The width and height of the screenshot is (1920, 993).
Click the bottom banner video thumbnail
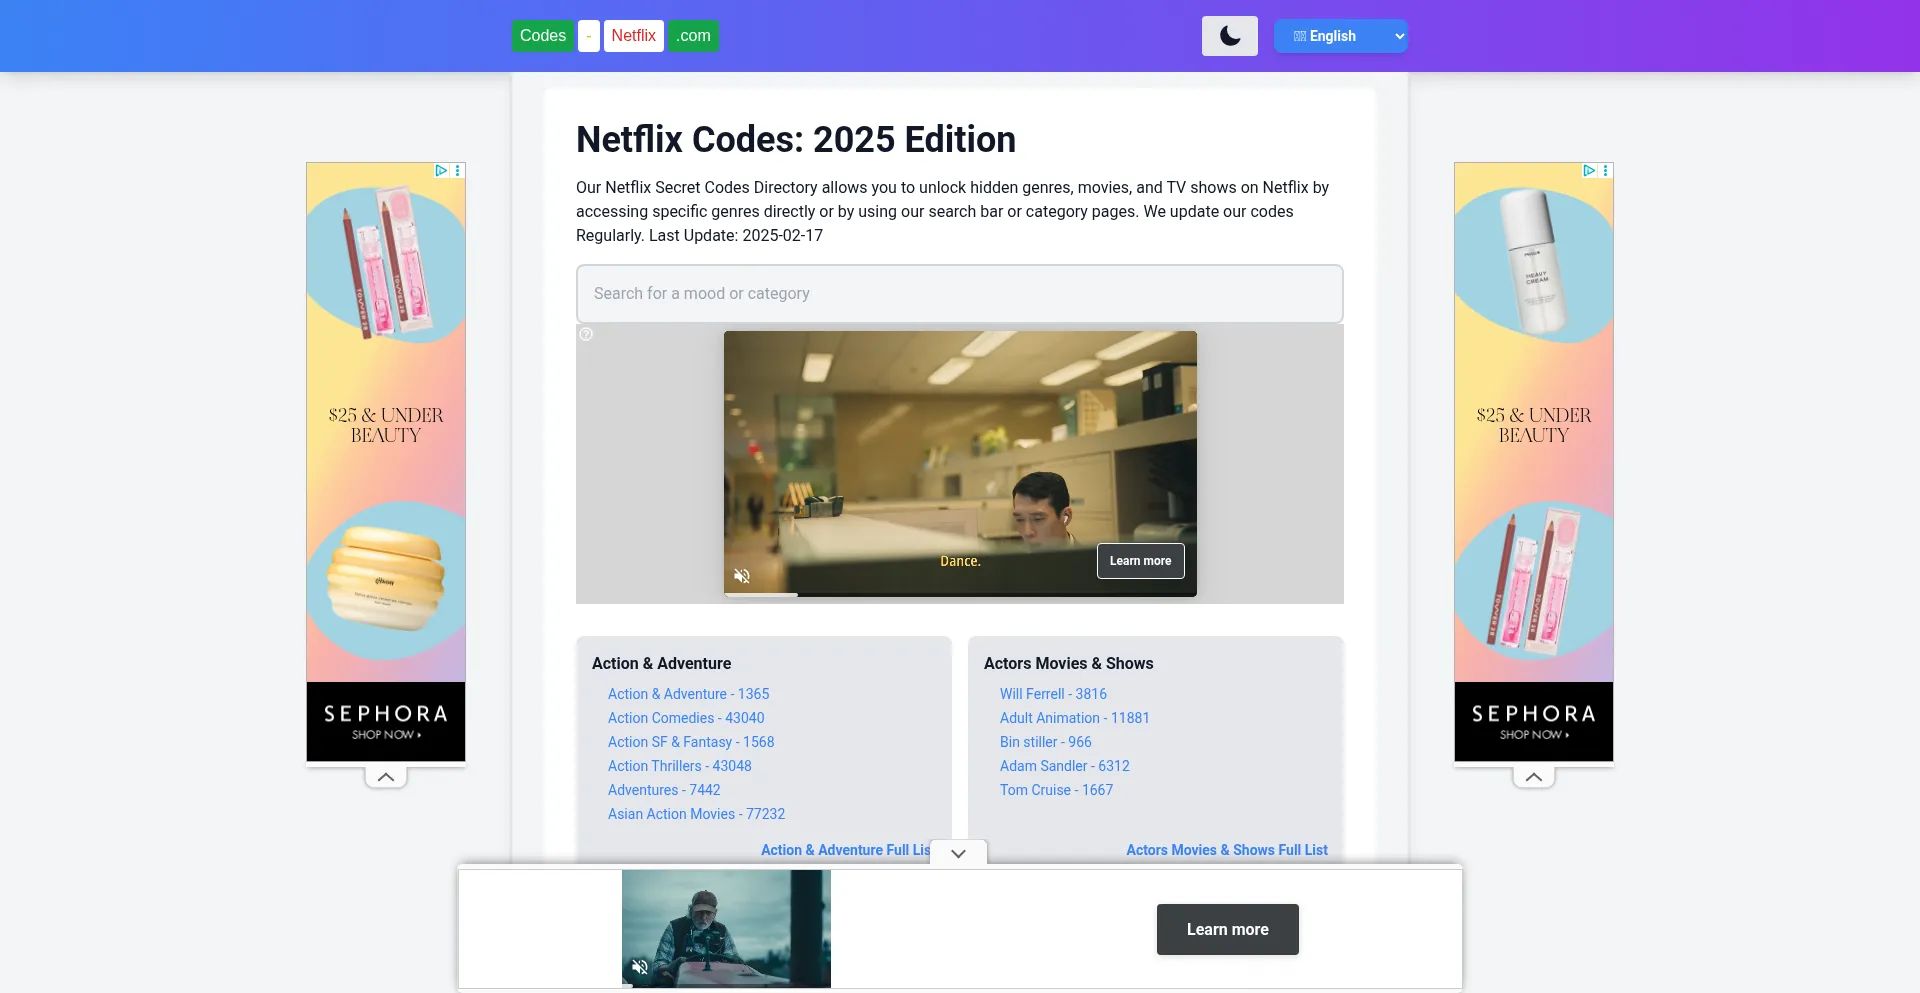click(726, 928)
